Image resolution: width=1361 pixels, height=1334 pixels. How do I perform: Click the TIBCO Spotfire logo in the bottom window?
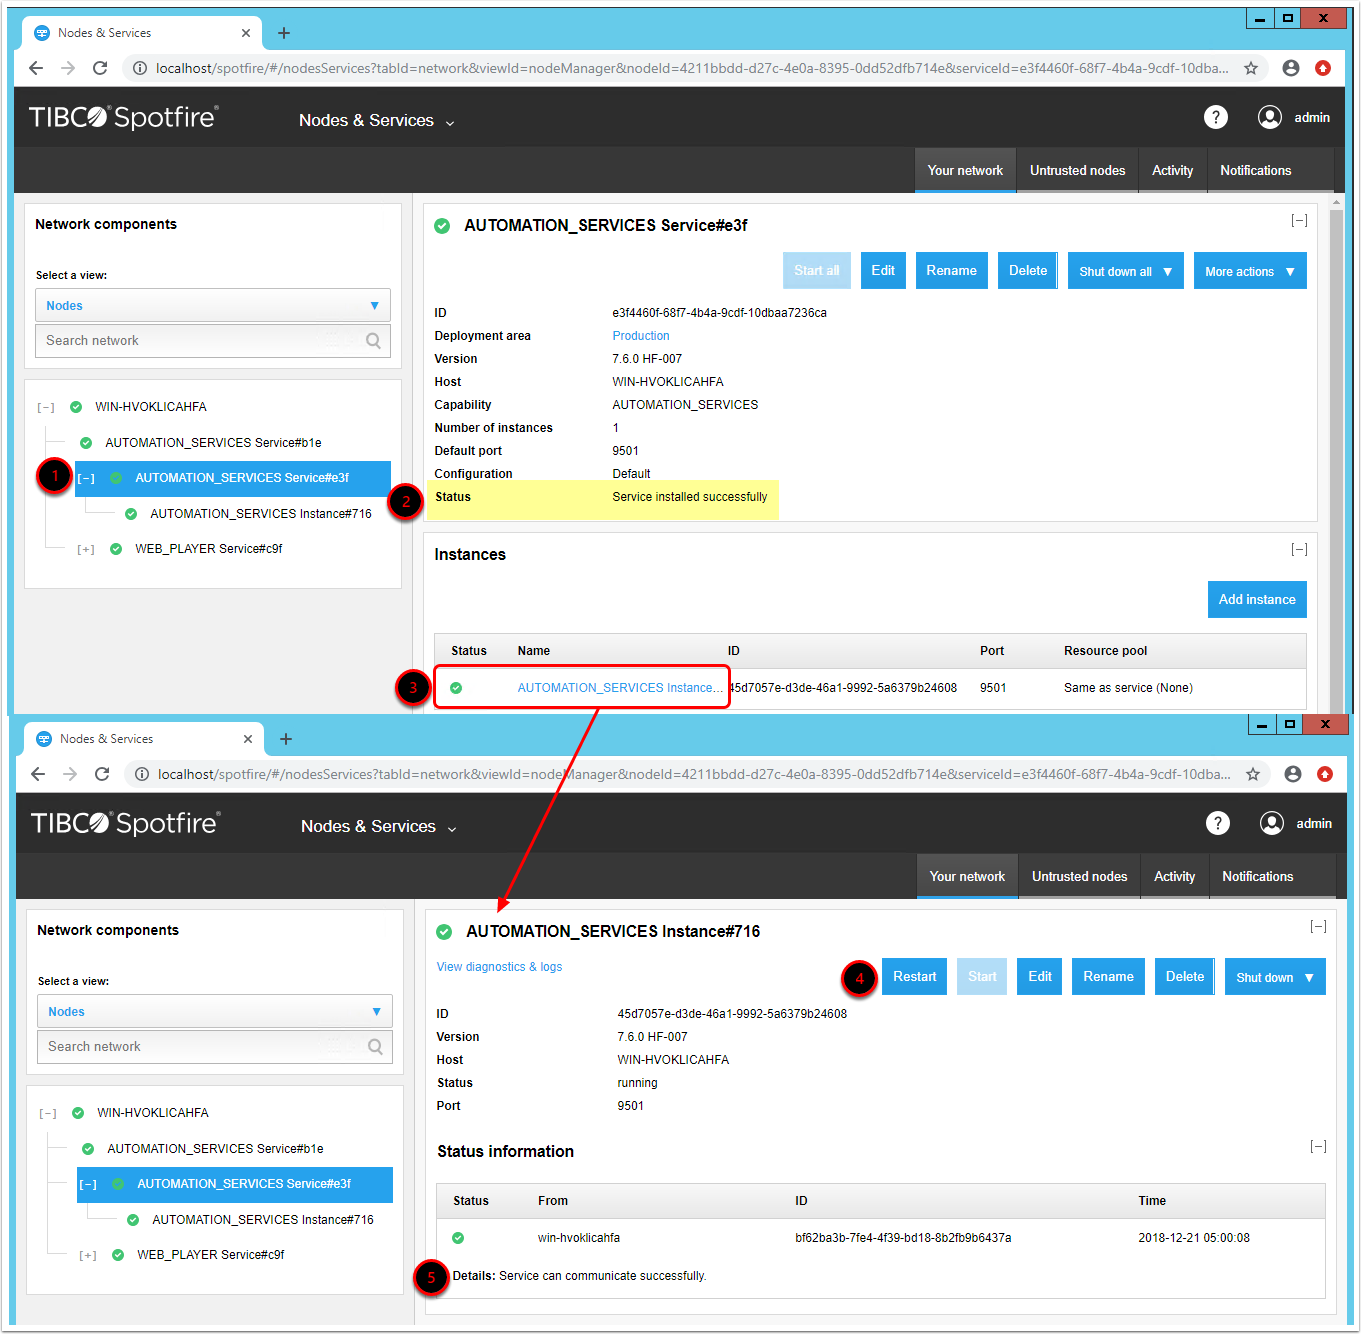tap(126, 823)
